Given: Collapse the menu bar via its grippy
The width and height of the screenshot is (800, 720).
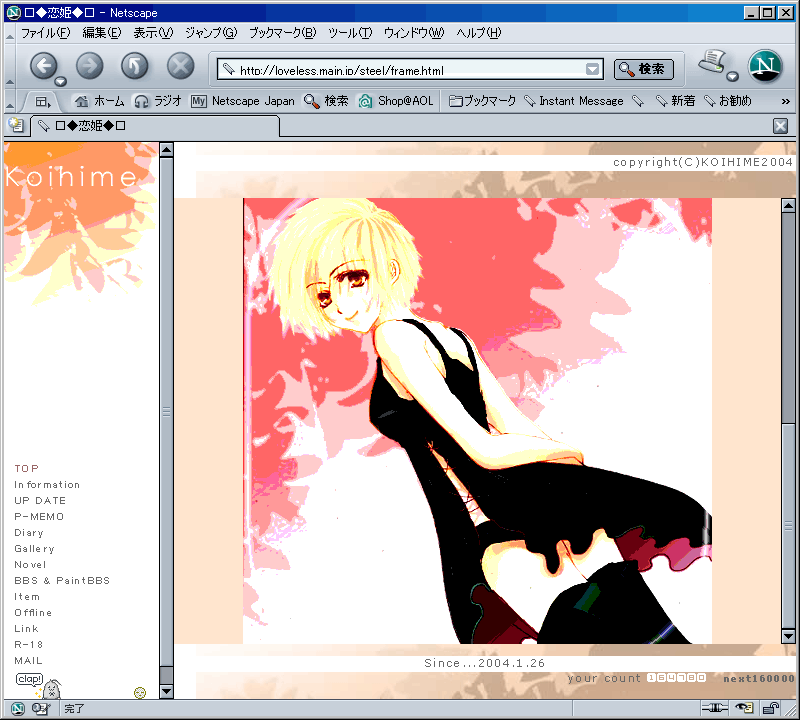Looking at the screenshot, I should tap(10, 33).
